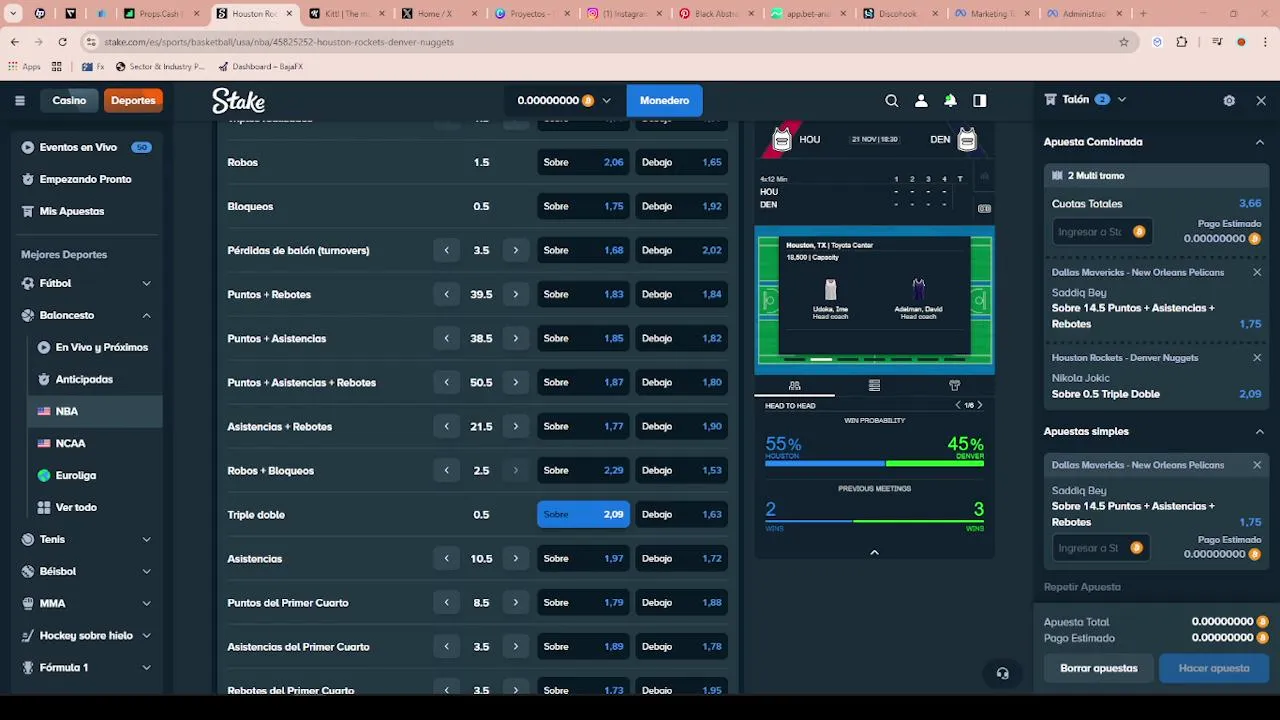Viewport: 1280px width, 720px height.
Task: Open the head-to-head stats tab icon
Action: pyautogui.click(x=794, y=385)
